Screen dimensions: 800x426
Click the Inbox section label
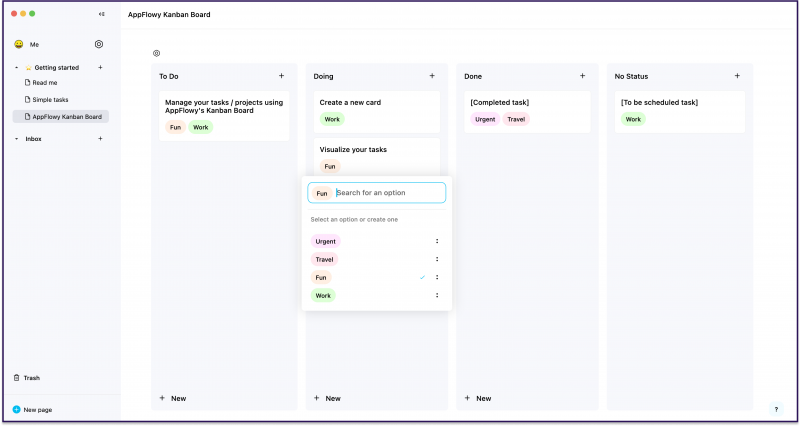click(x=34, y=139)
